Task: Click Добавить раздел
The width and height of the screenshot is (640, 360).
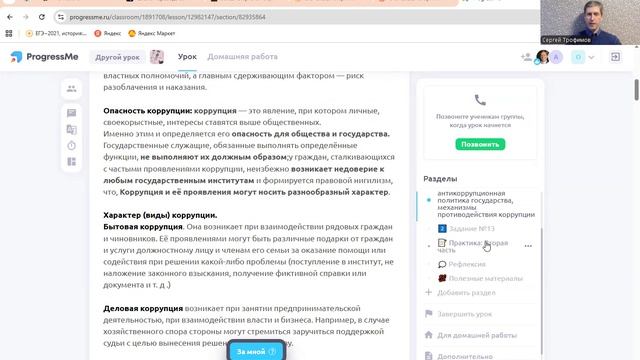Action: (466, 293)
